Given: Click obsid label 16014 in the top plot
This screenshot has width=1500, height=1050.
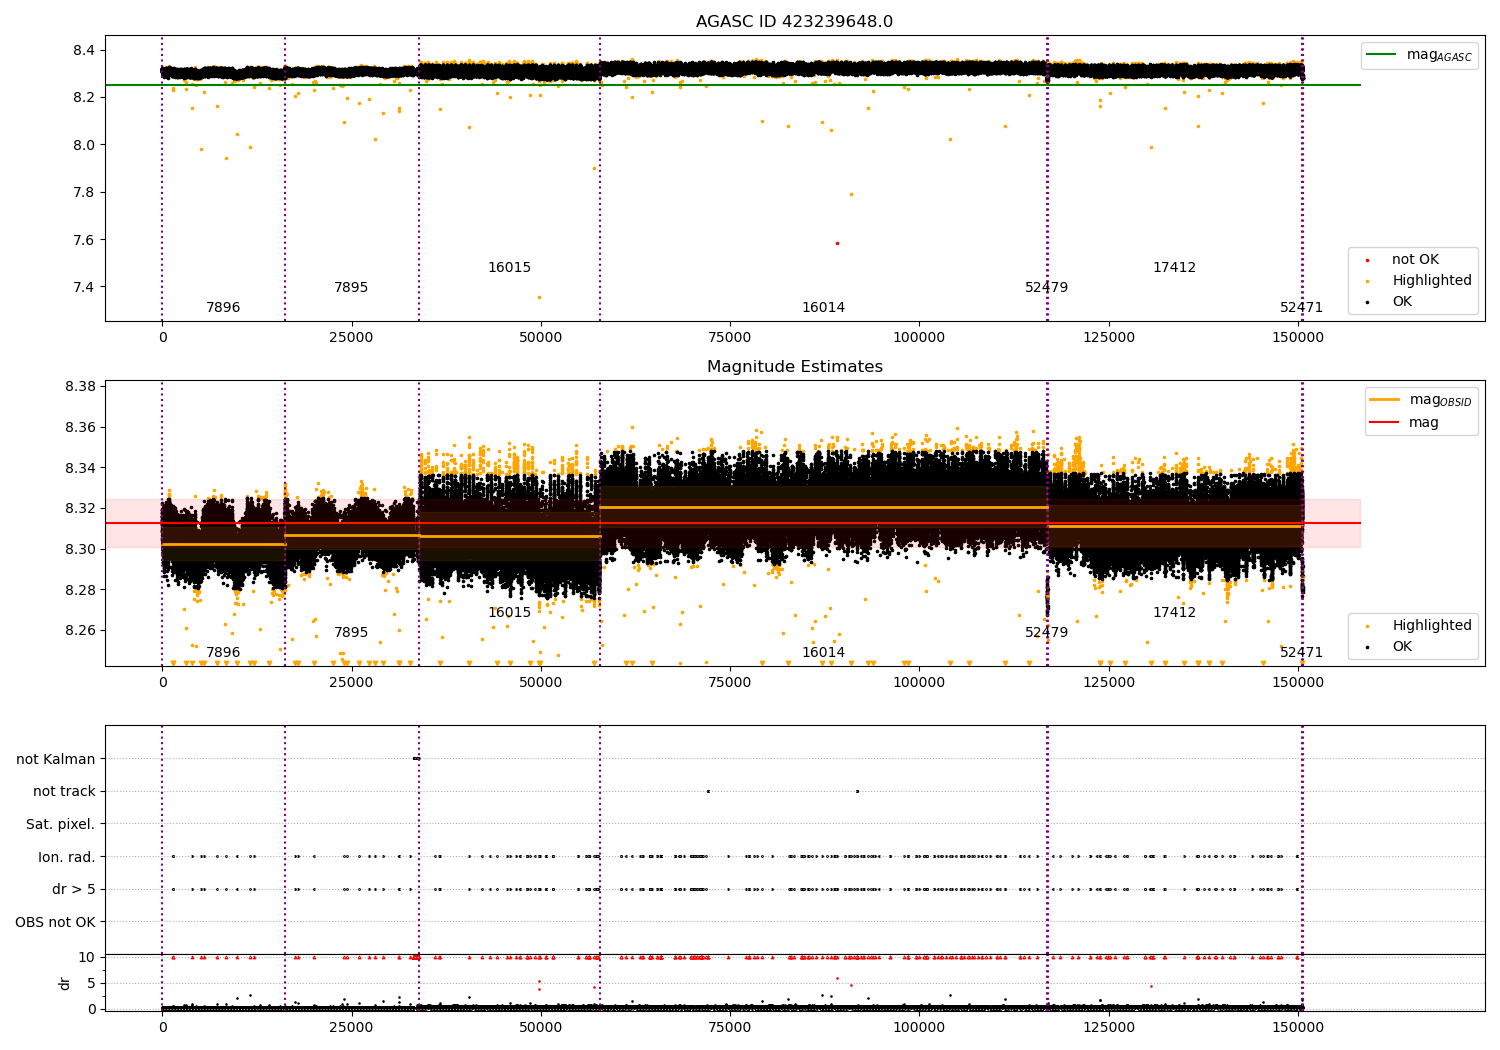Looking at the screenshot, I should point(823,308).
